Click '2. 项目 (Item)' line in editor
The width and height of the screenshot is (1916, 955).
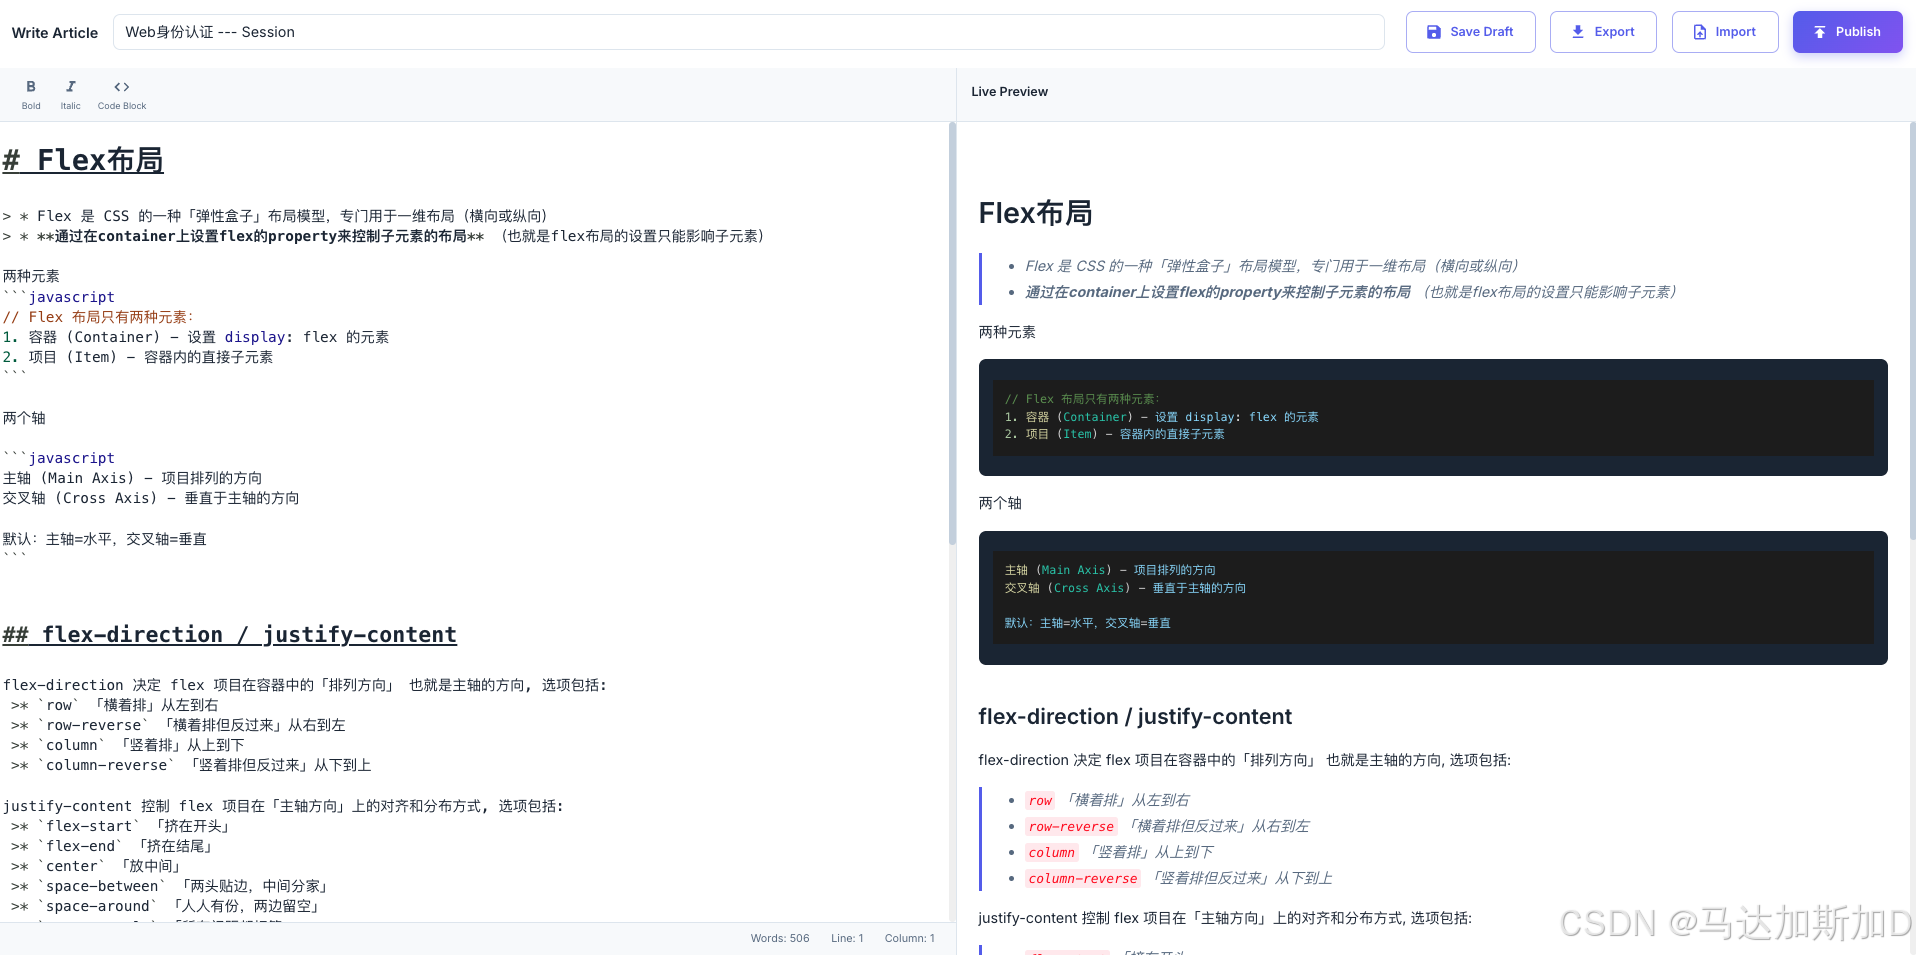pyautogui.click(x=138, y=357)
